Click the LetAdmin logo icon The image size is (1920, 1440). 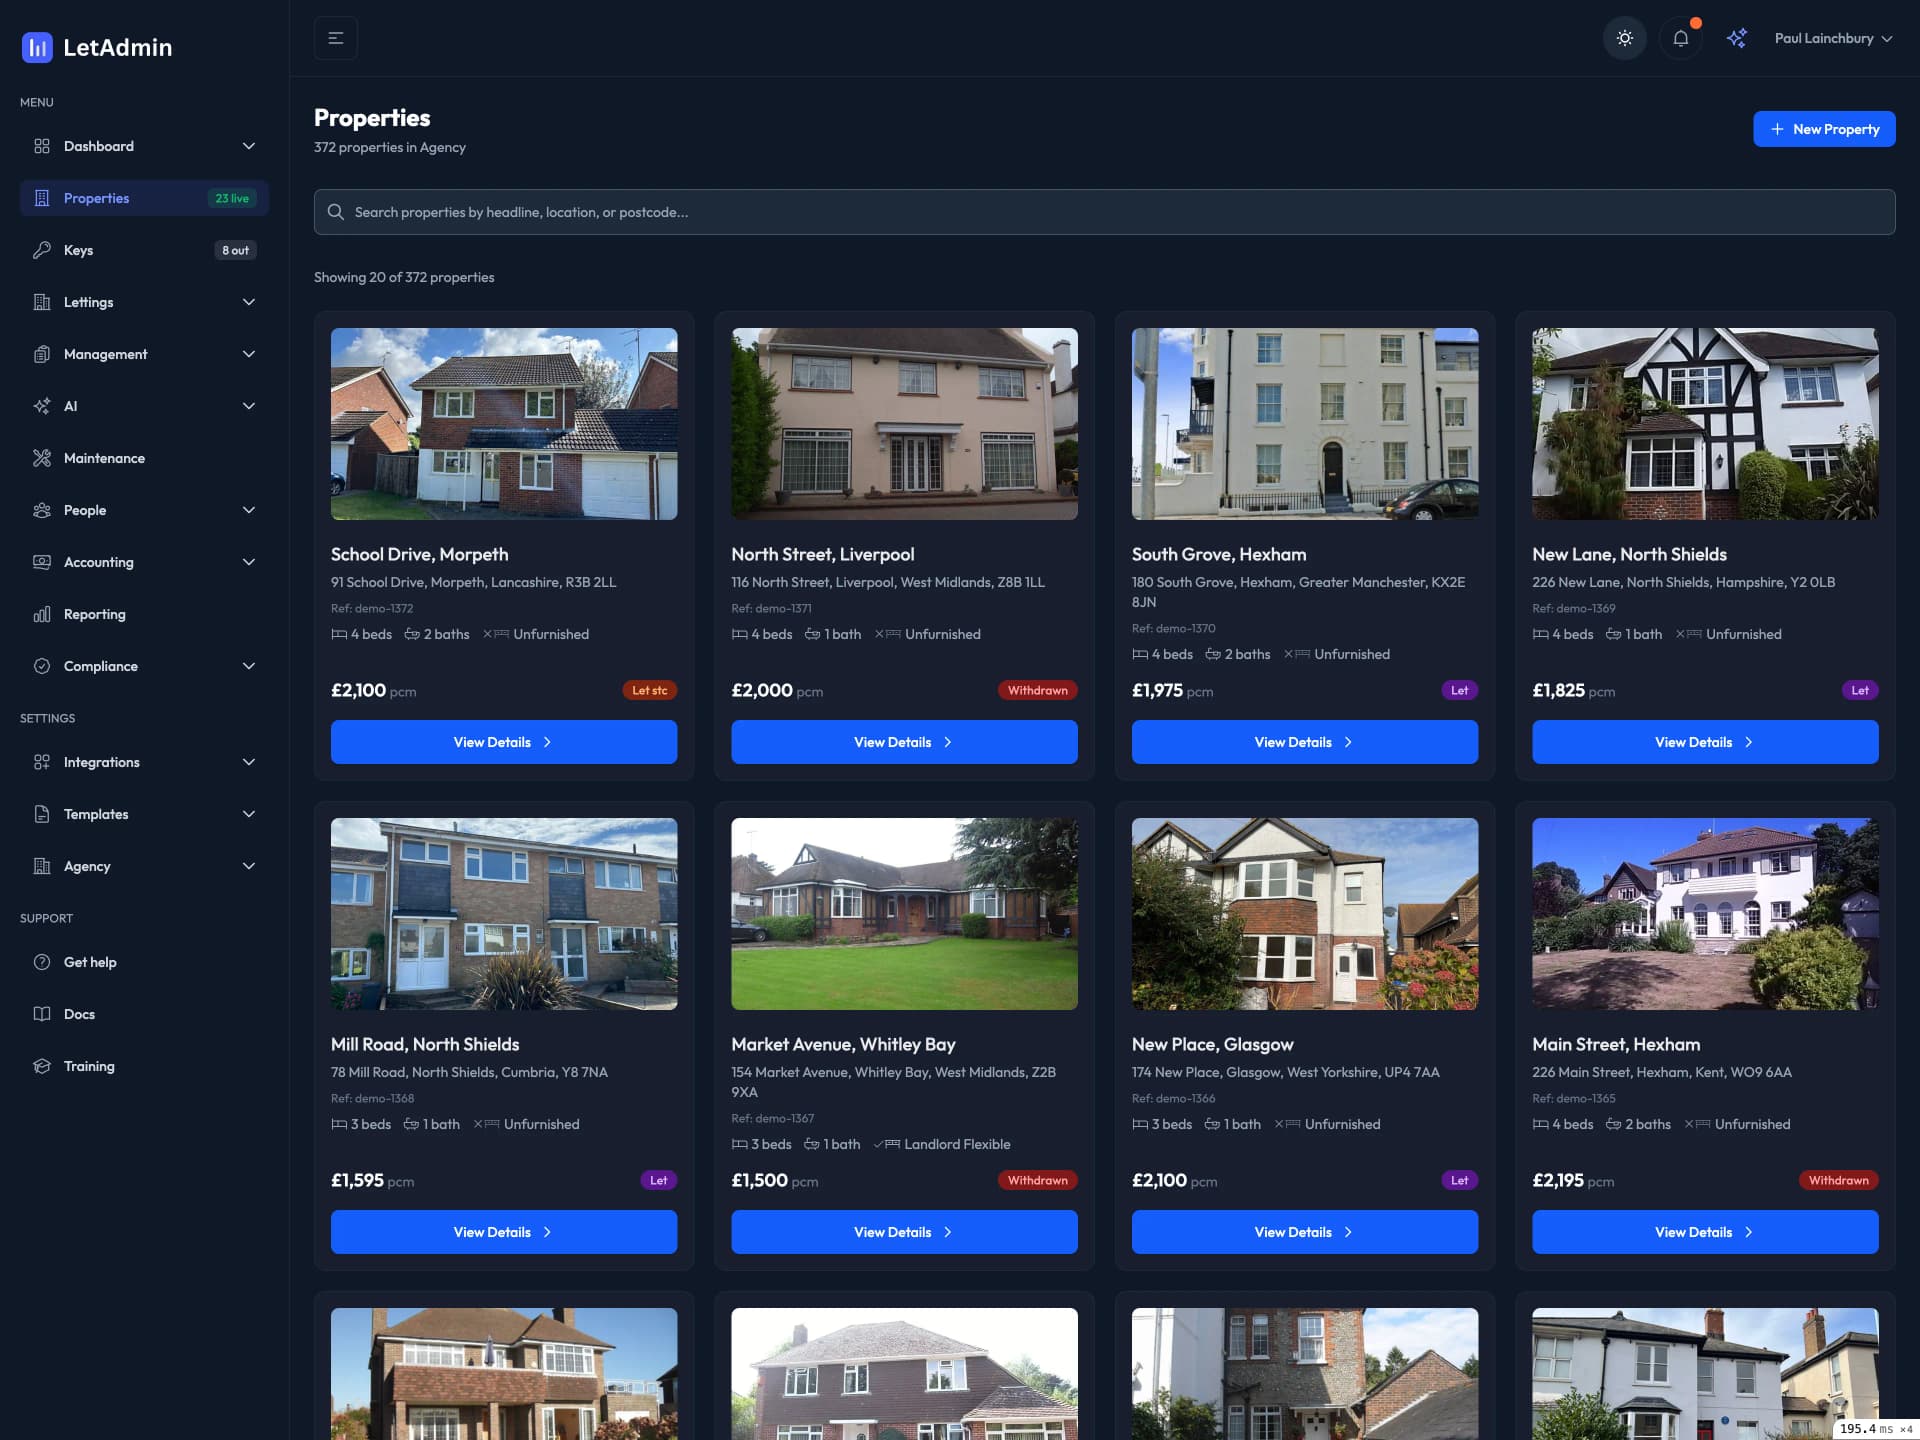pyautogui.click(x=37, y=47)
